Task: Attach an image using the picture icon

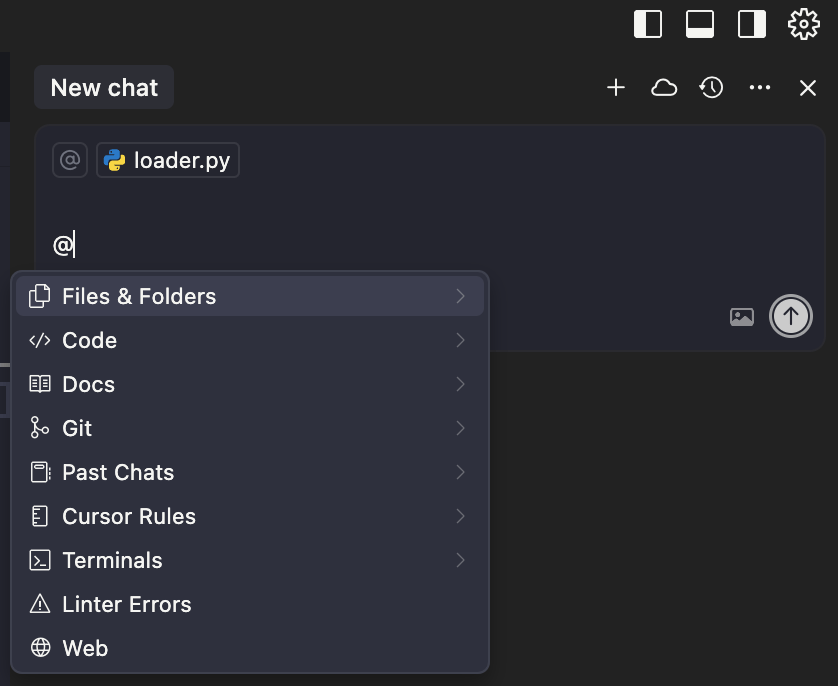Action: point(742,317)
